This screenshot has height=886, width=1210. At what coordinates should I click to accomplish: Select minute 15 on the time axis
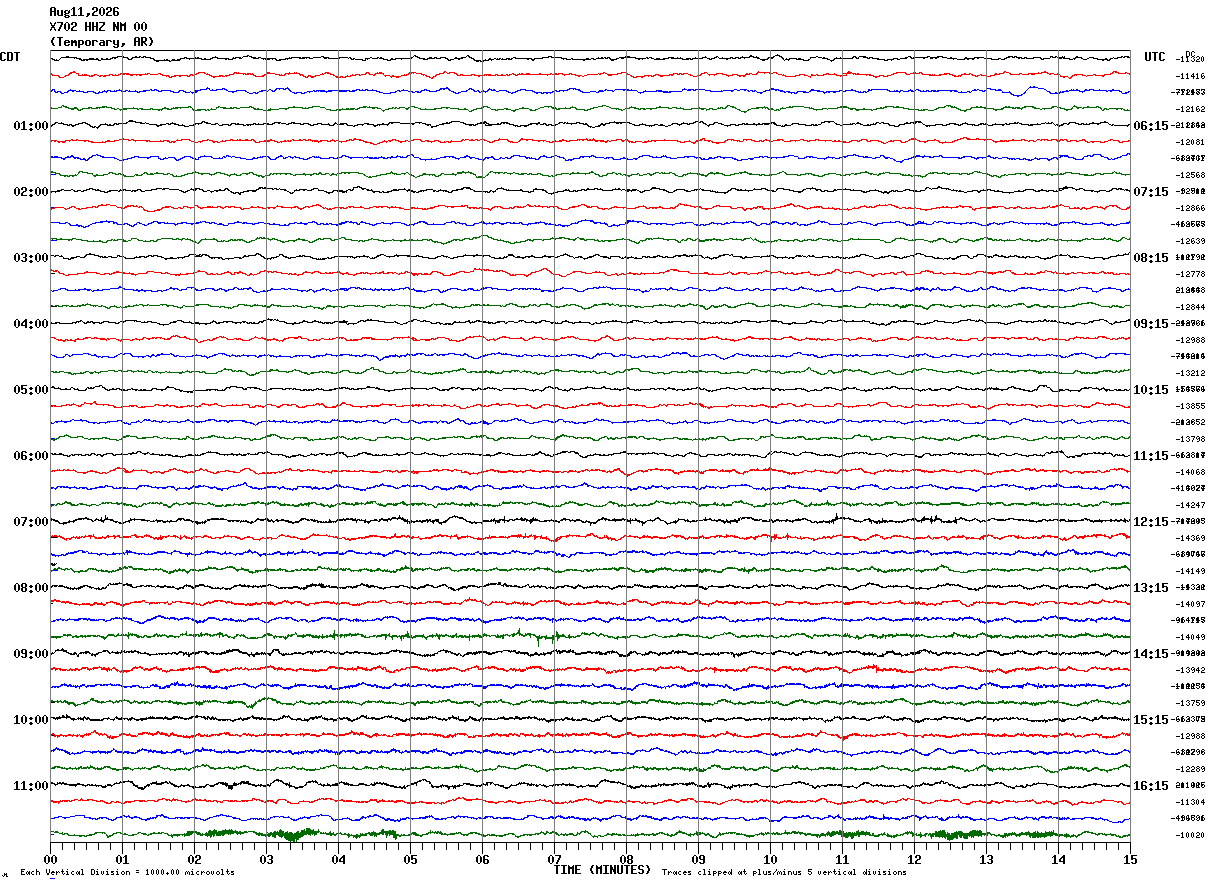pyautogui.click(x=1130, y=859)
